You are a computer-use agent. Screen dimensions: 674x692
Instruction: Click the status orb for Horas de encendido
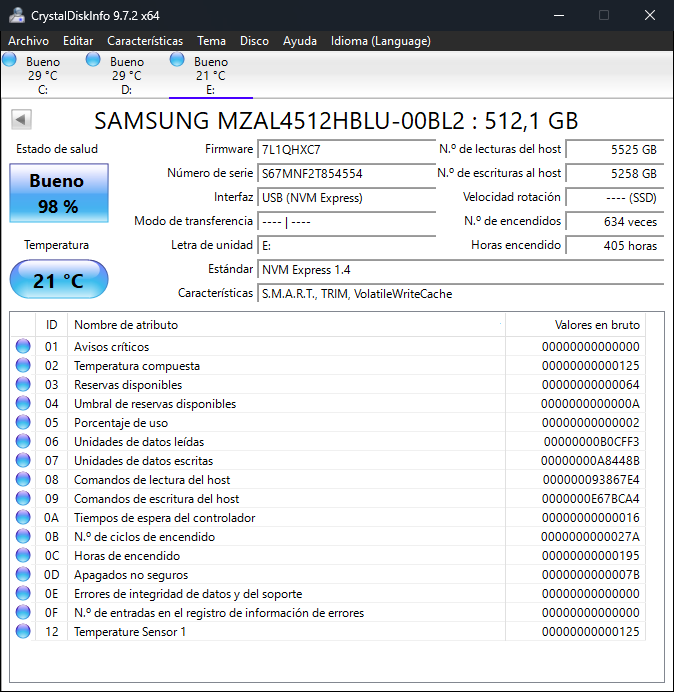23,555
